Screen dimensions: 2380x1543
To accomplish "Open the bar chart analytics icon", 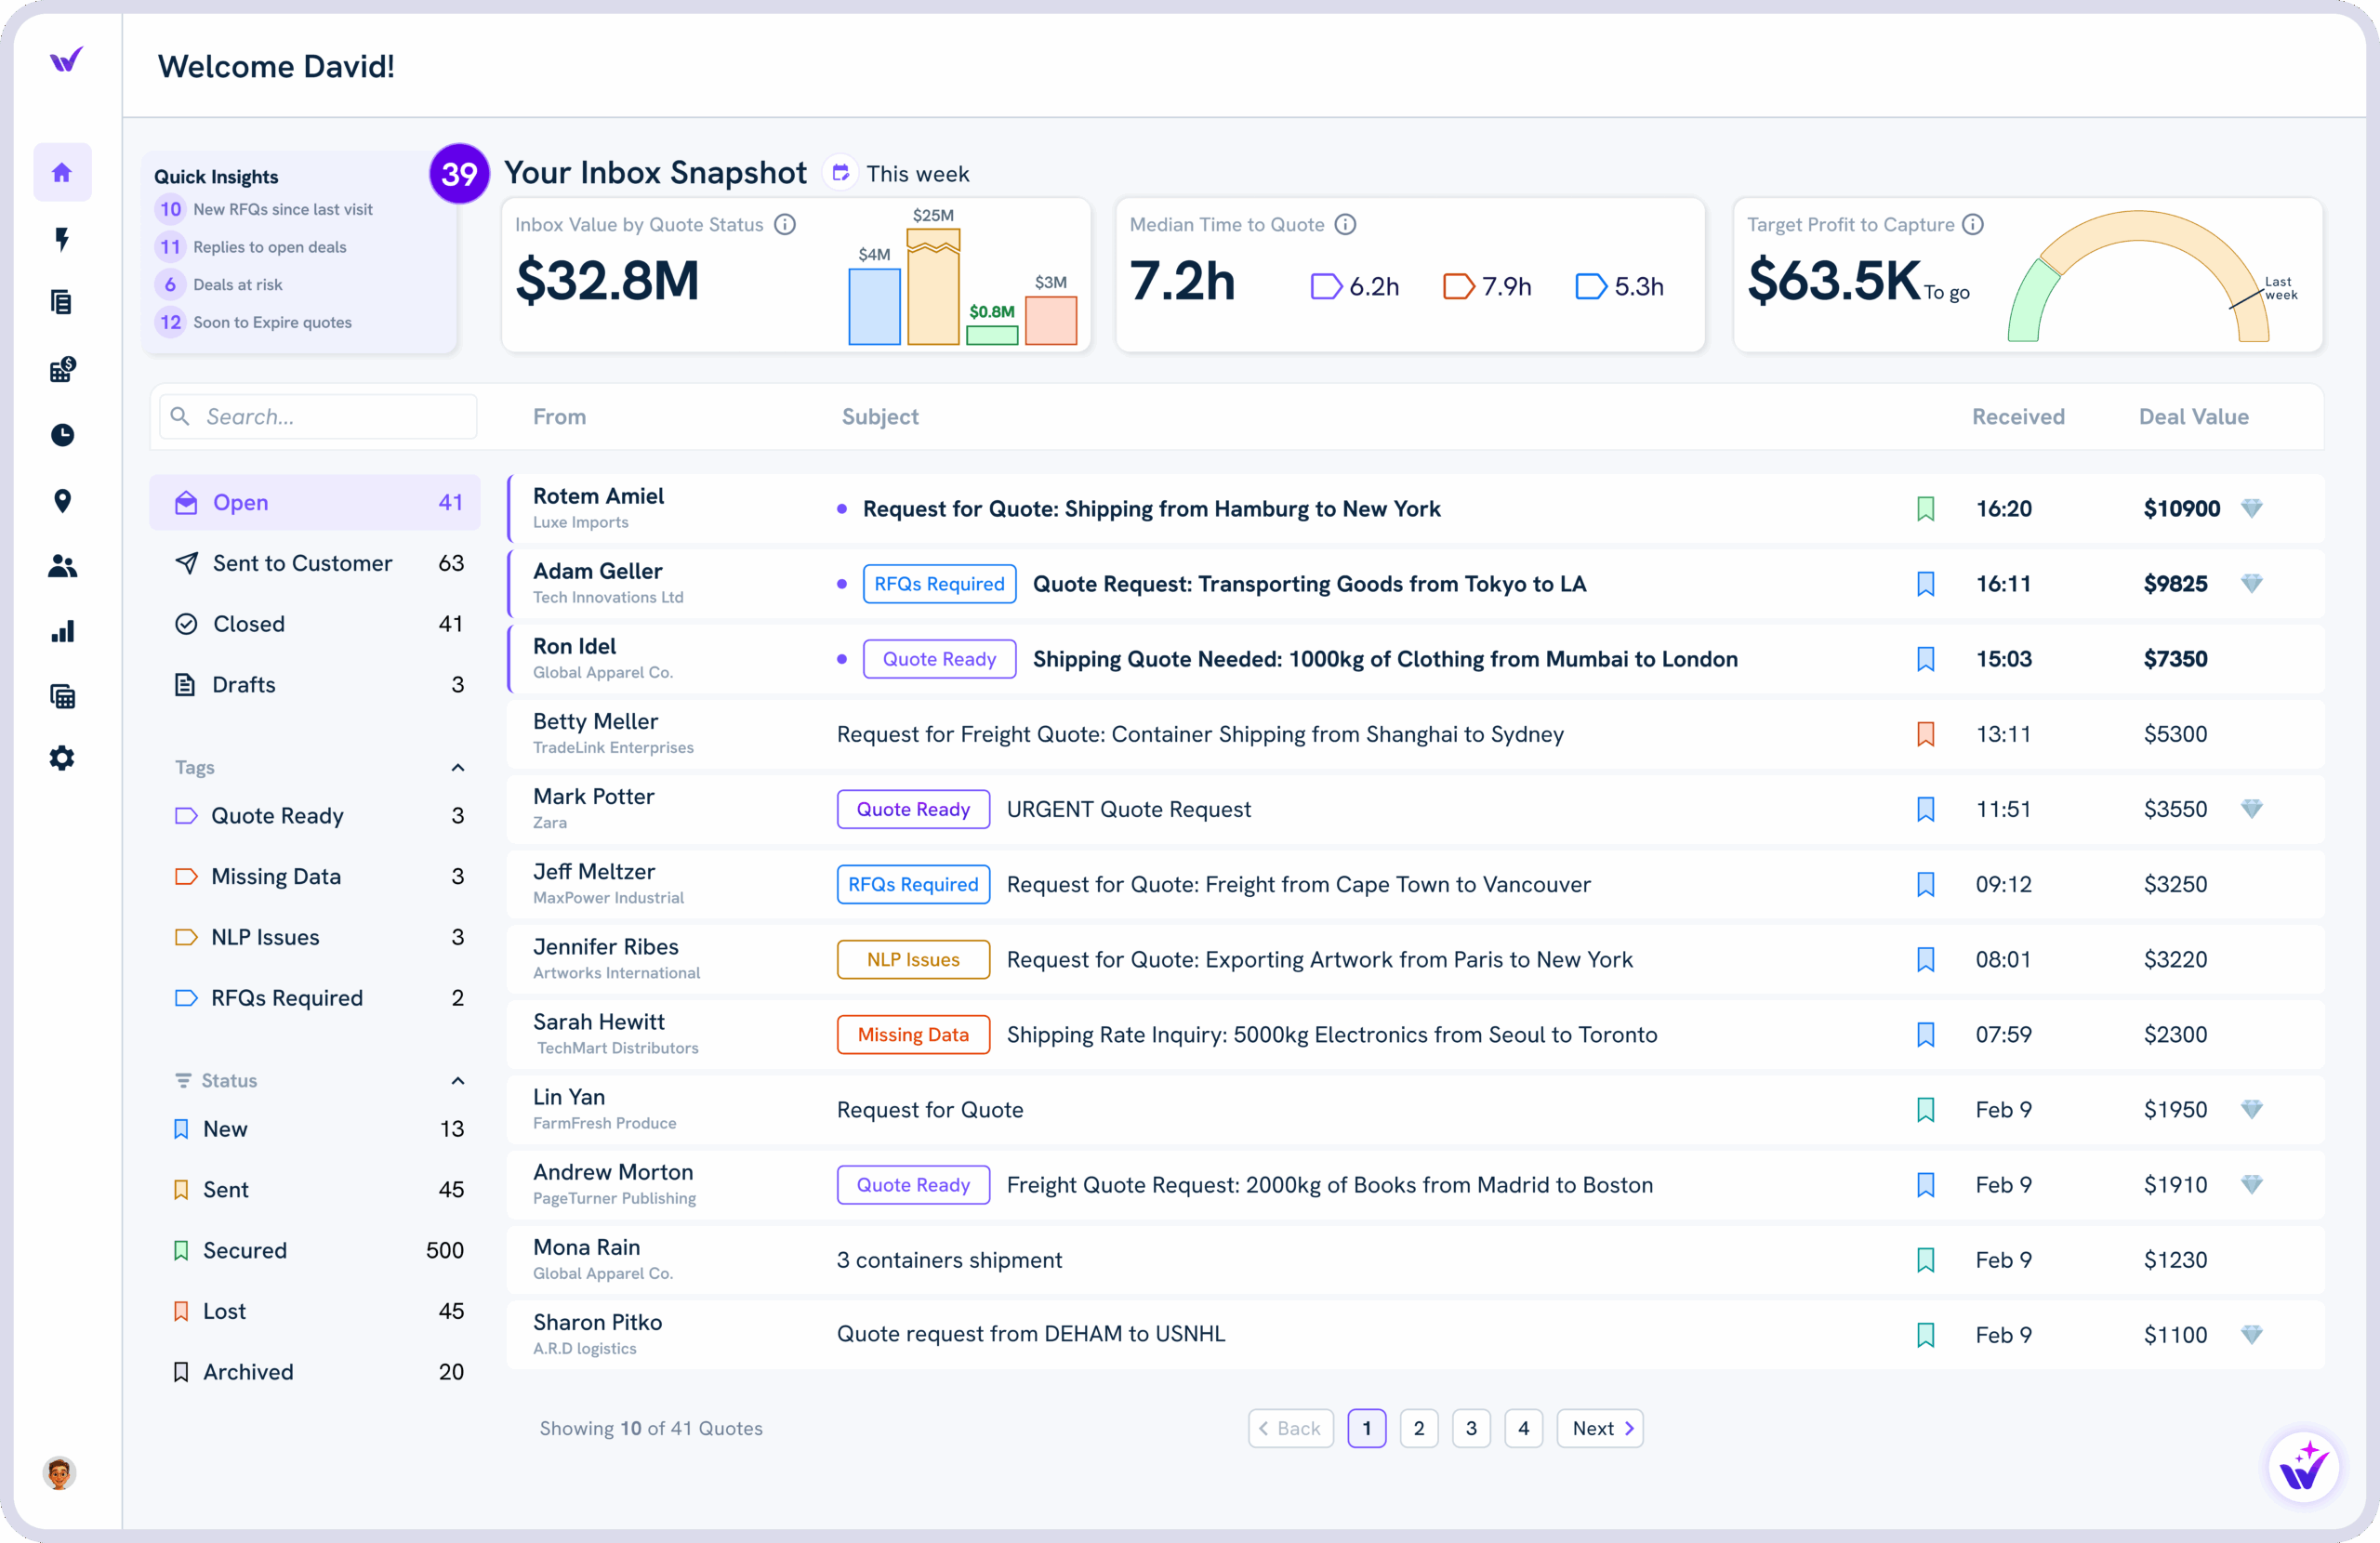I will (62, 631).
